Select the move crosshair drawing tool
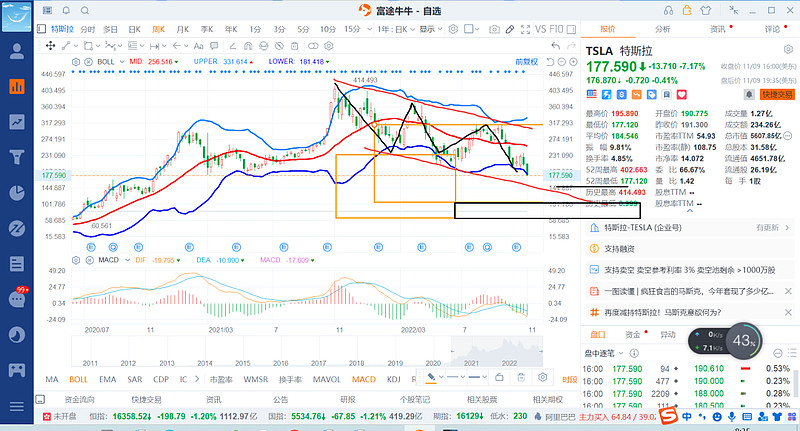Screen dimensions: 800x431 tap(50, 46)
